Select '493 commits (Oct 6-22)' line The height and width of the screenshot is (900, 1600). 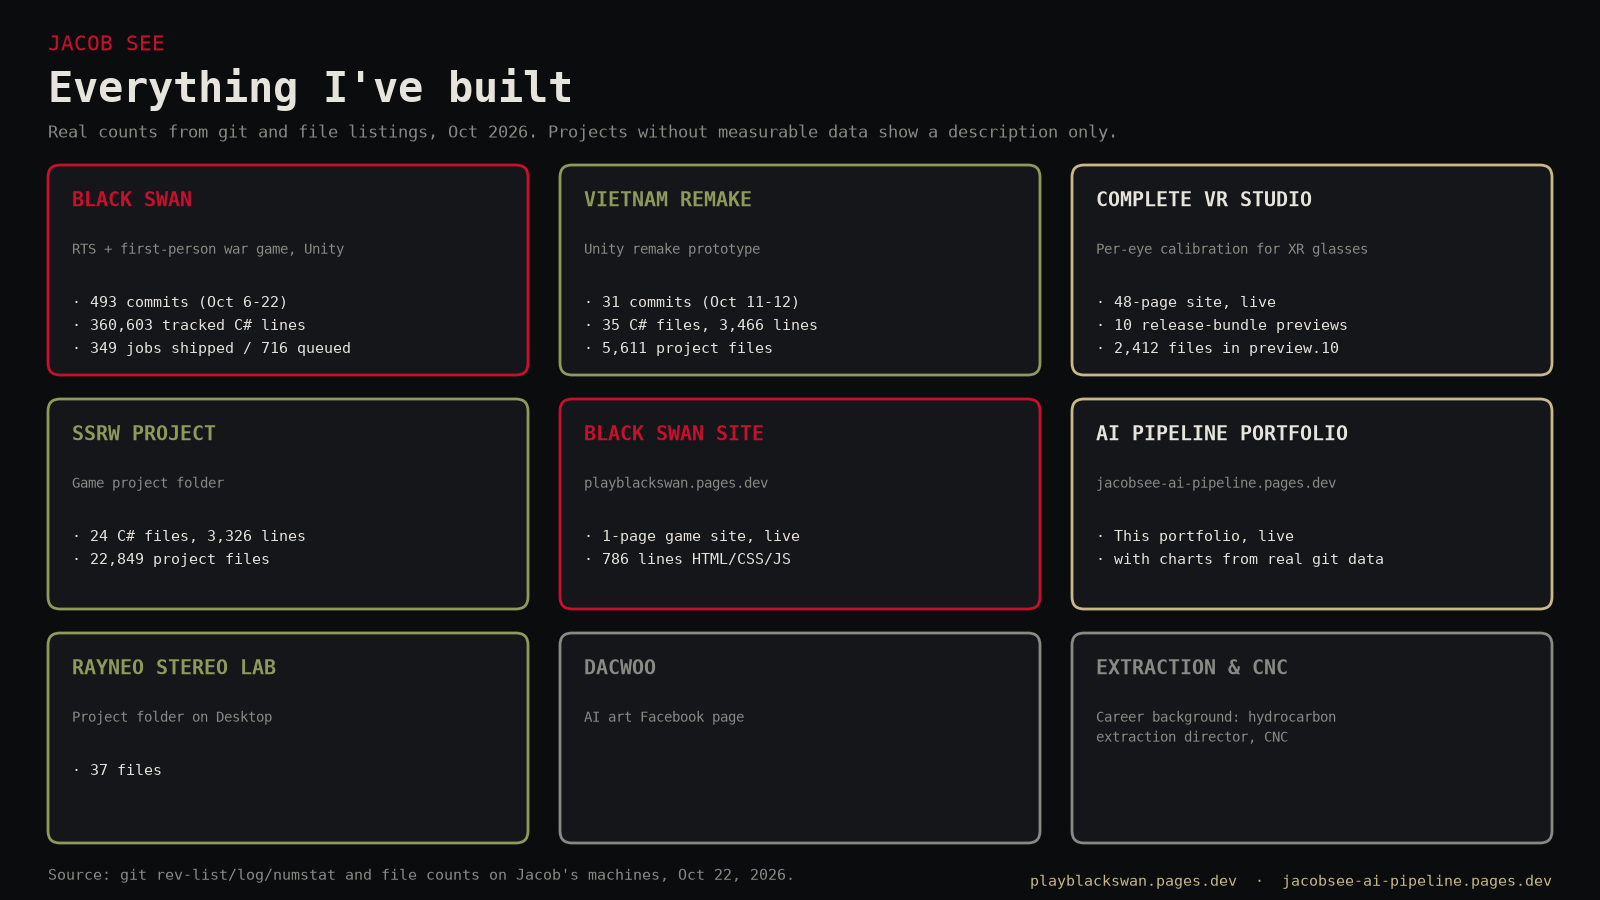(x=188, y=302)
